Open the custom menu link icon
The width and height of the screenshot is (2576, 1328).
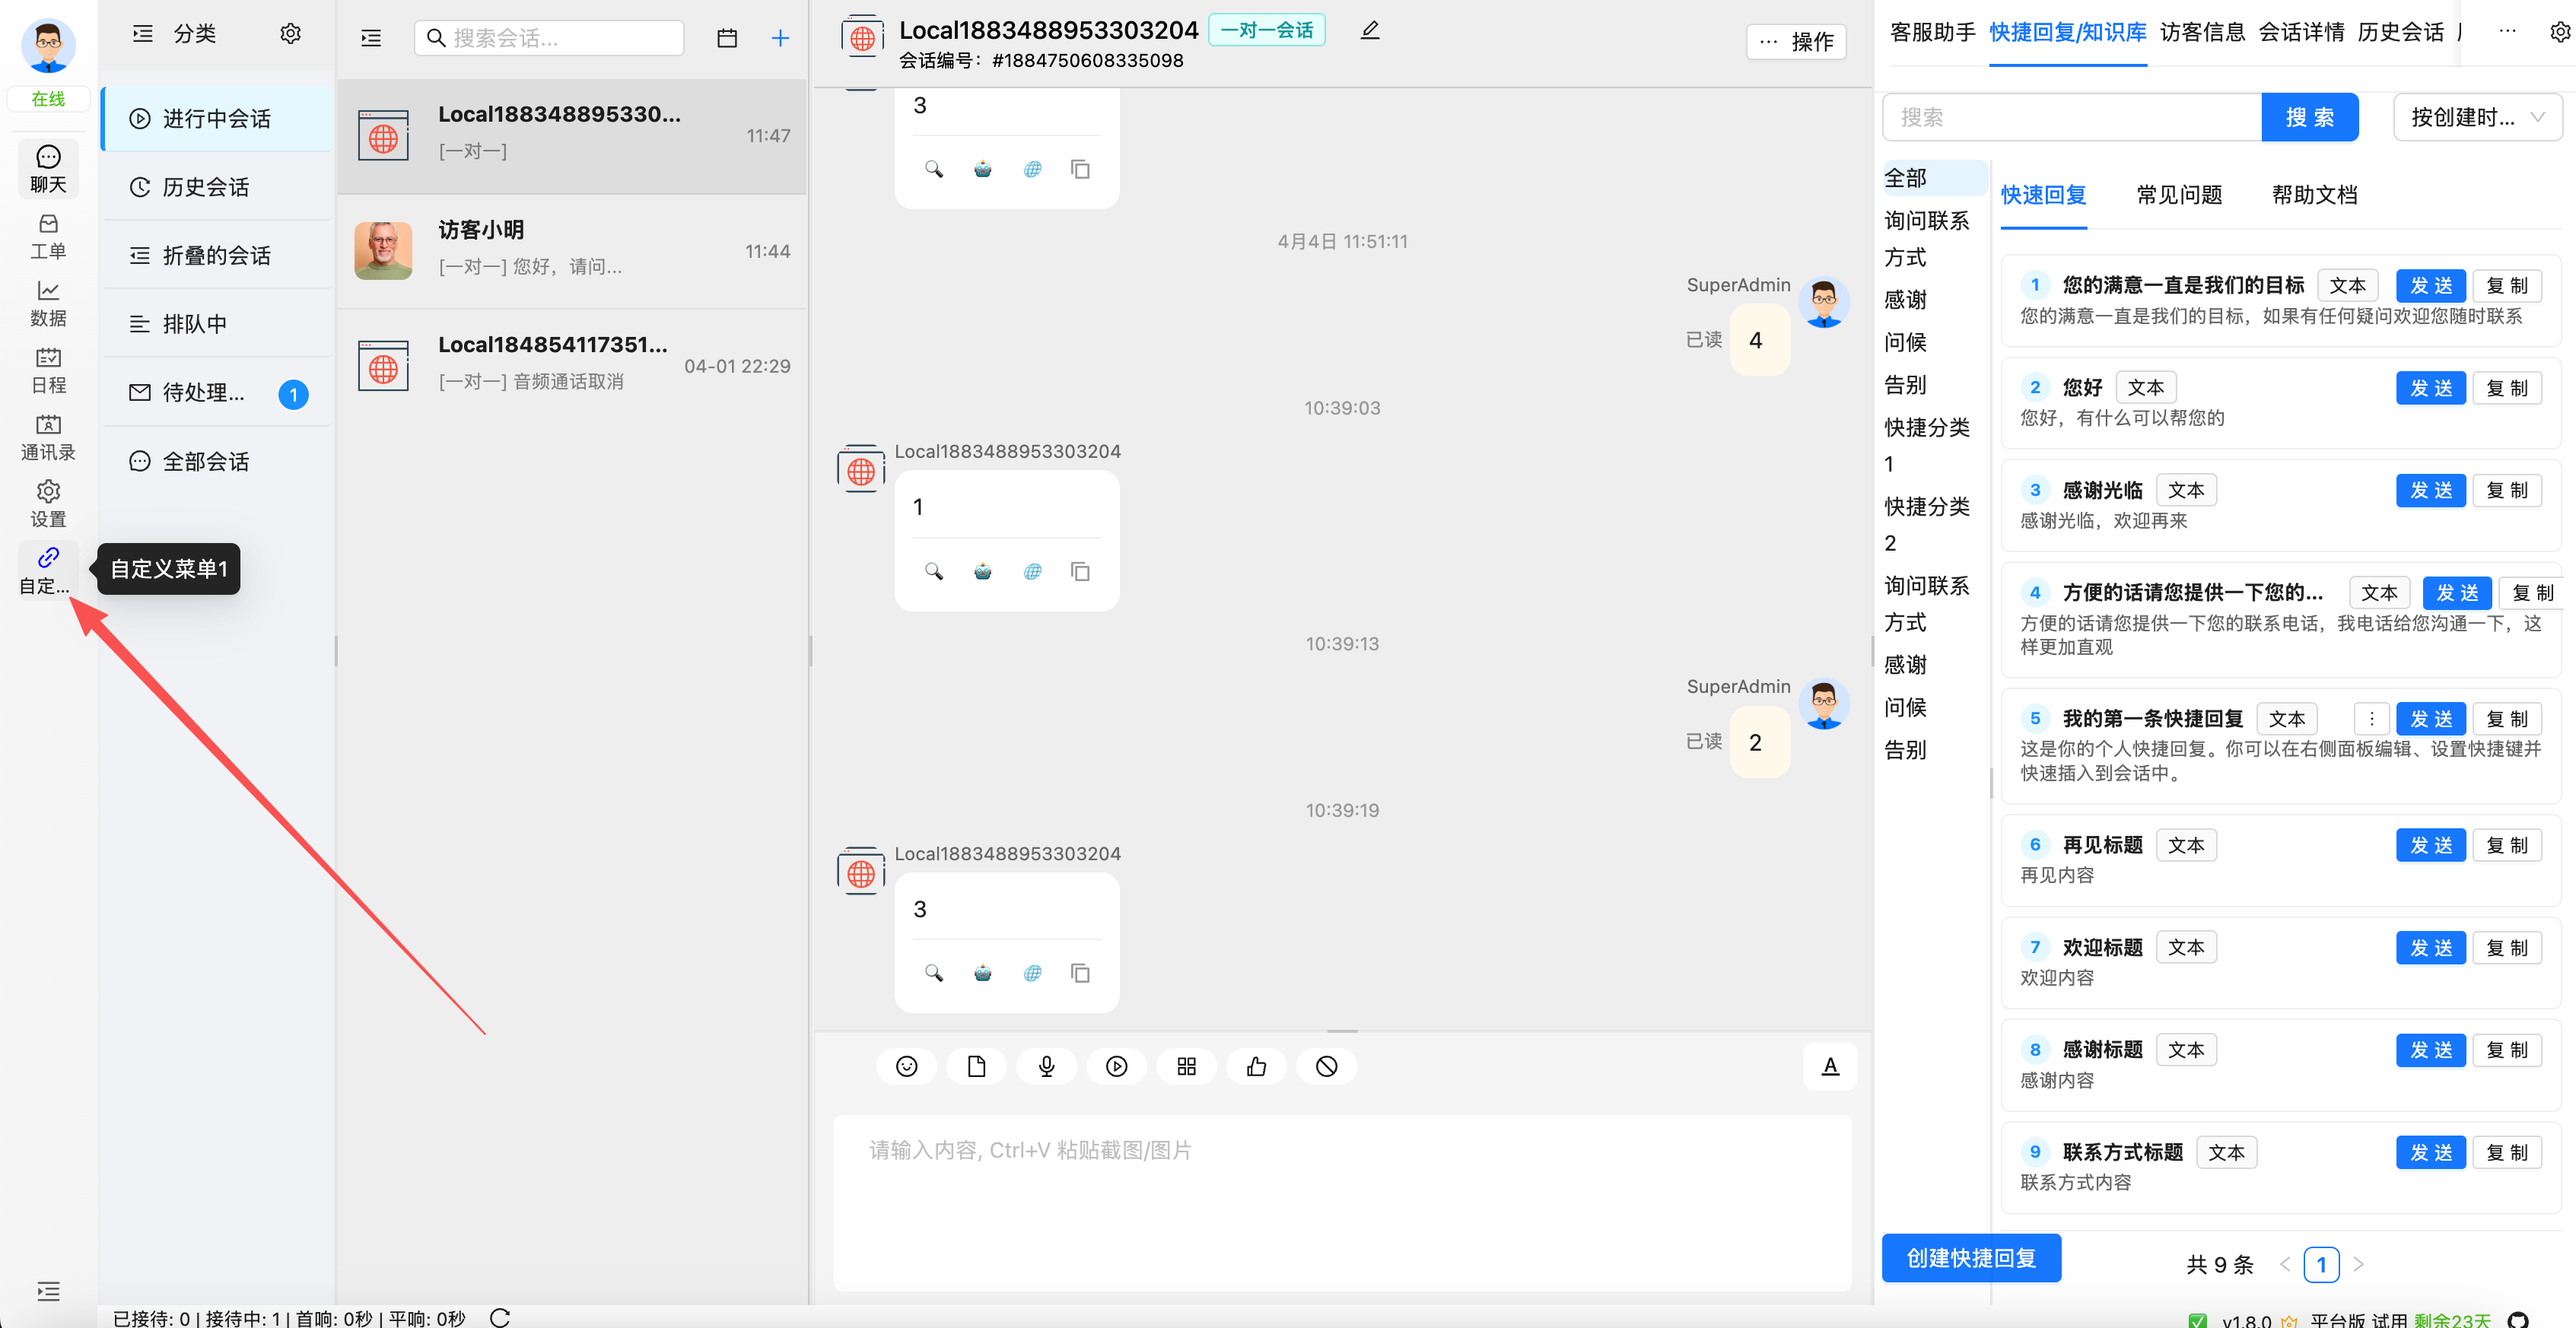coord(48,570)
